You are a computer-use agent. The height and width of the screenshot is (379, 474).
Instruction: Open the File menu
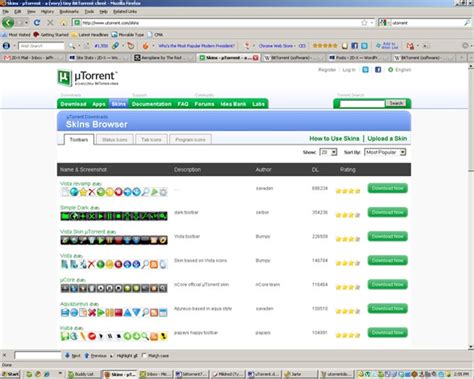point(6,11)
